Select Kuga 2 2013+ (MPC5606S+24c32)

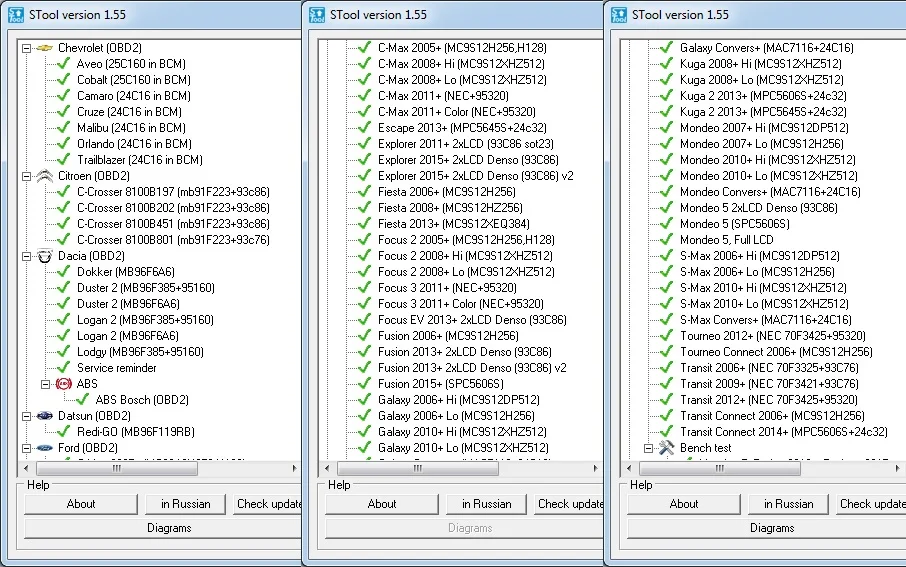763,95
